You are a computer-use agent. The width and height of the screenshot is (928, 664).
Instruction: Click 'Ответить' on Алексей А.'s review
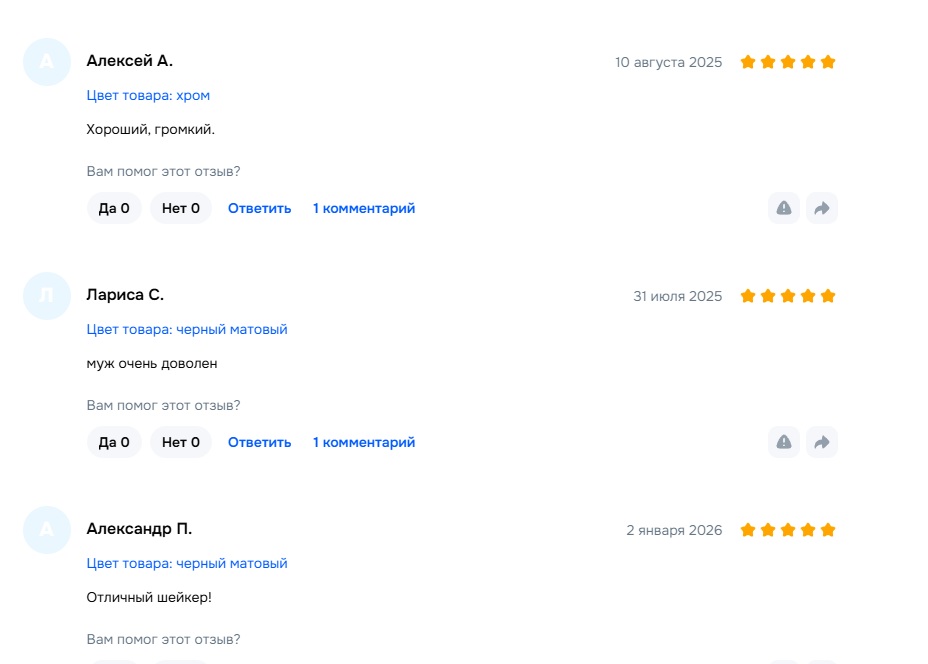(260, 208)
